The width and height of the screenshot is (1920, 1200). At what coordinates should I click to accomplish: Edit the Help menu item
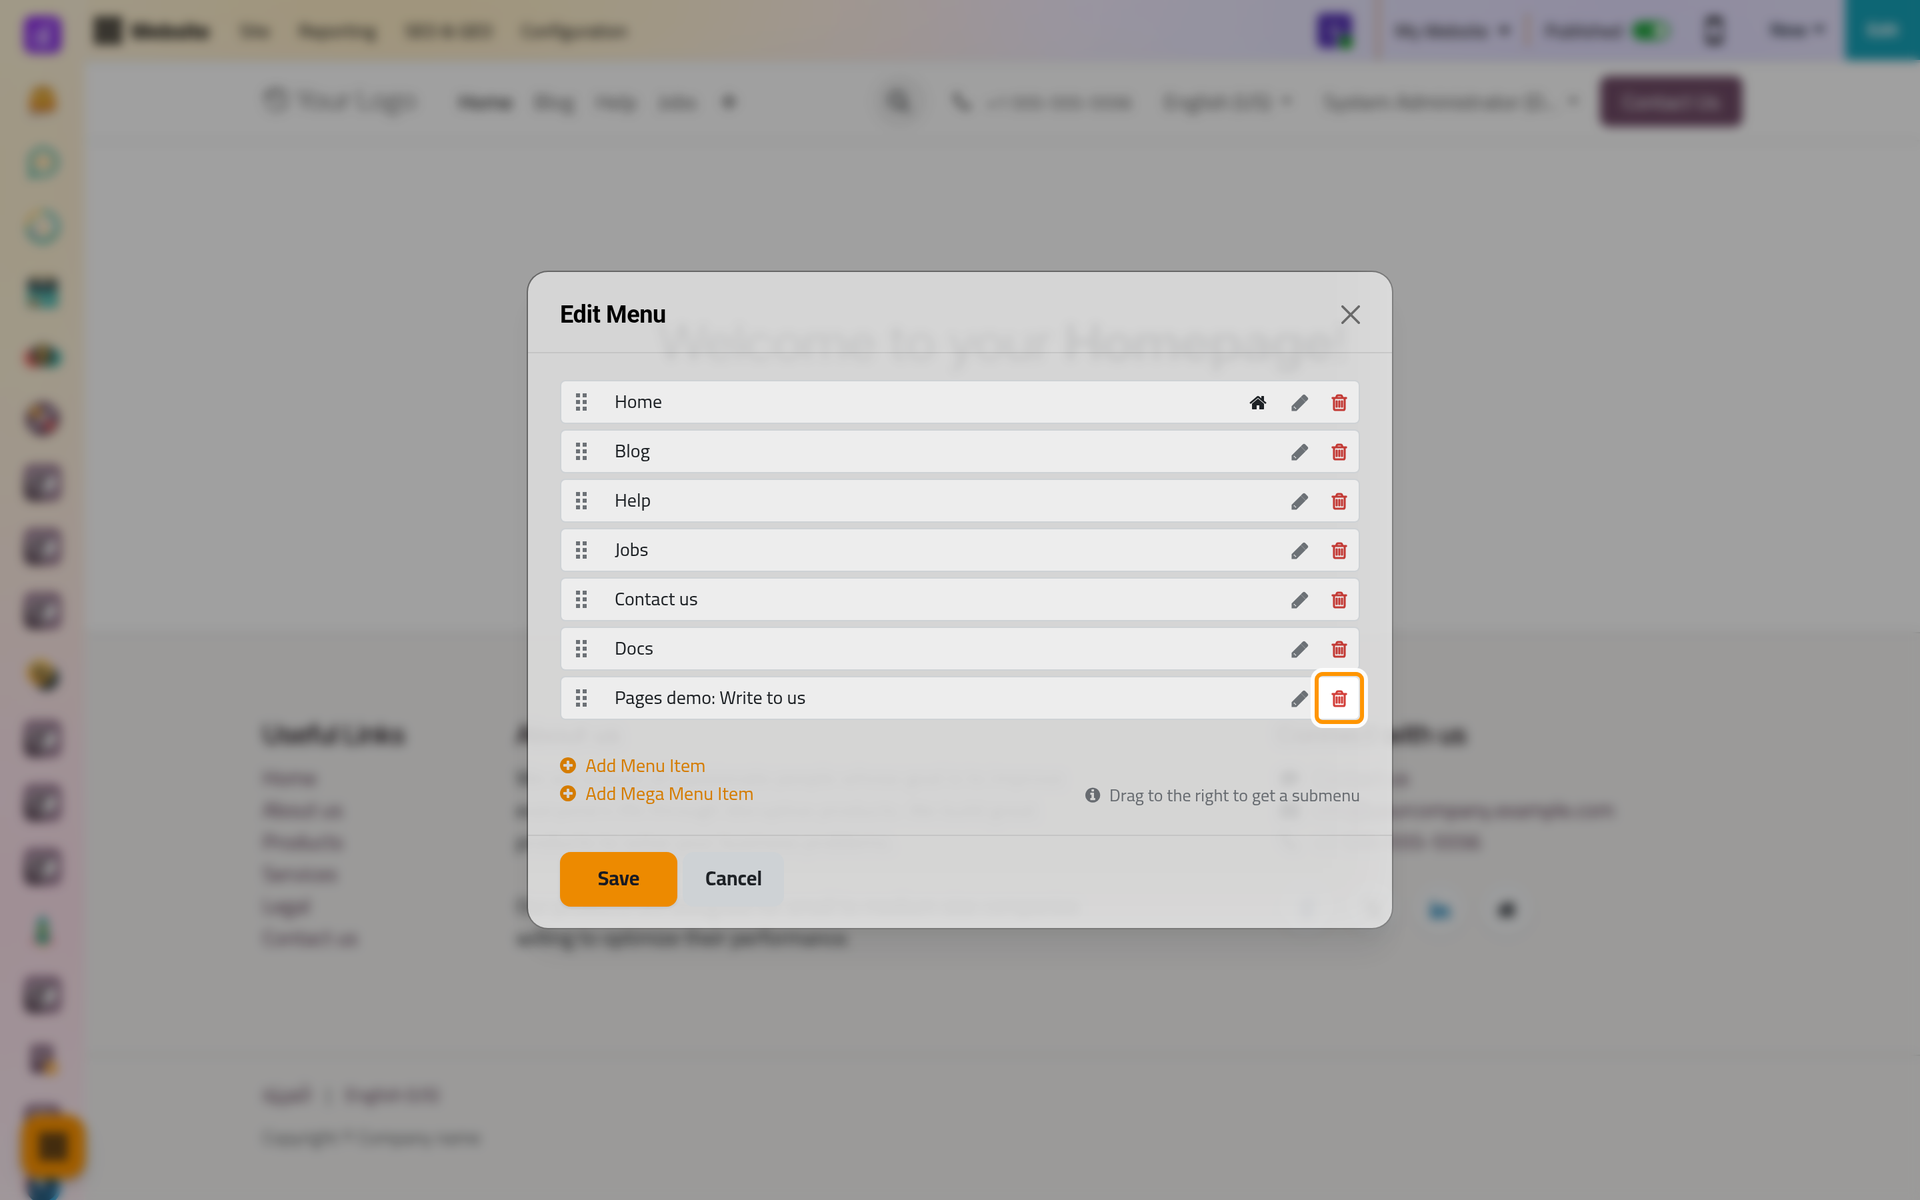[1299, 501]
